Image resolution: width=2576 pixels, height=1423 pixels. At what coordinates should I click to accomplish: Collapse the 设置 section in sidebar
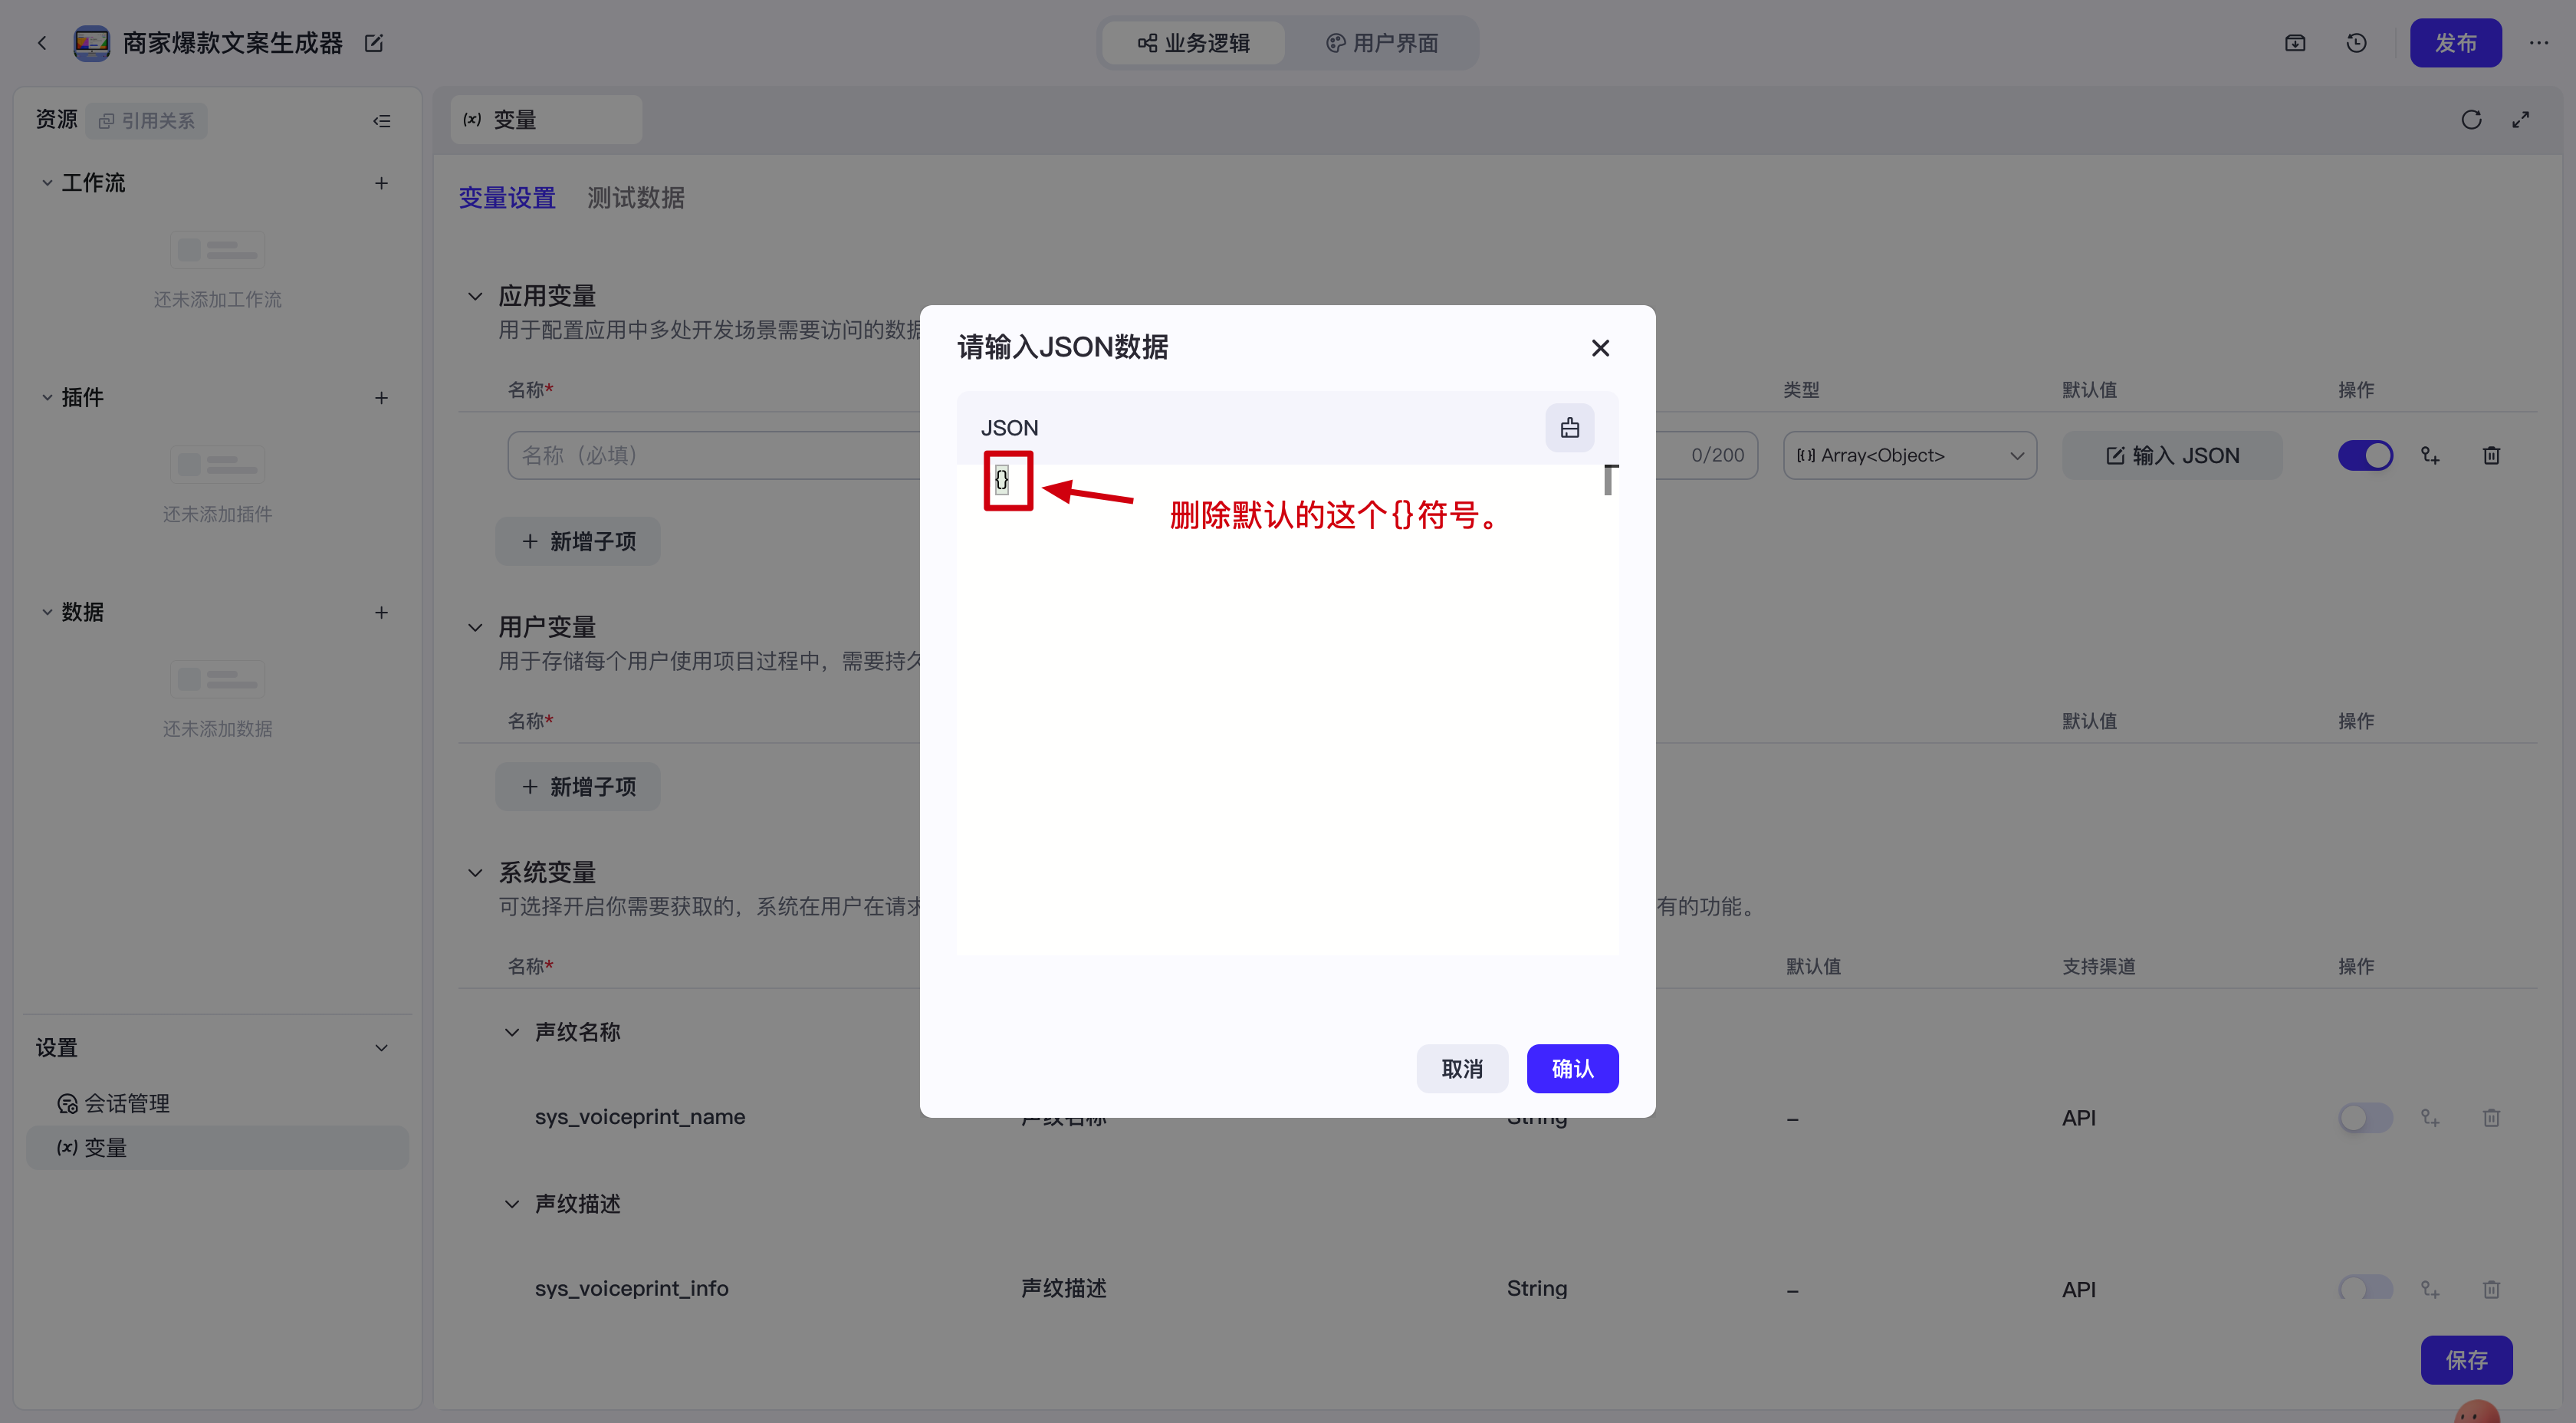coord(381,1048)
